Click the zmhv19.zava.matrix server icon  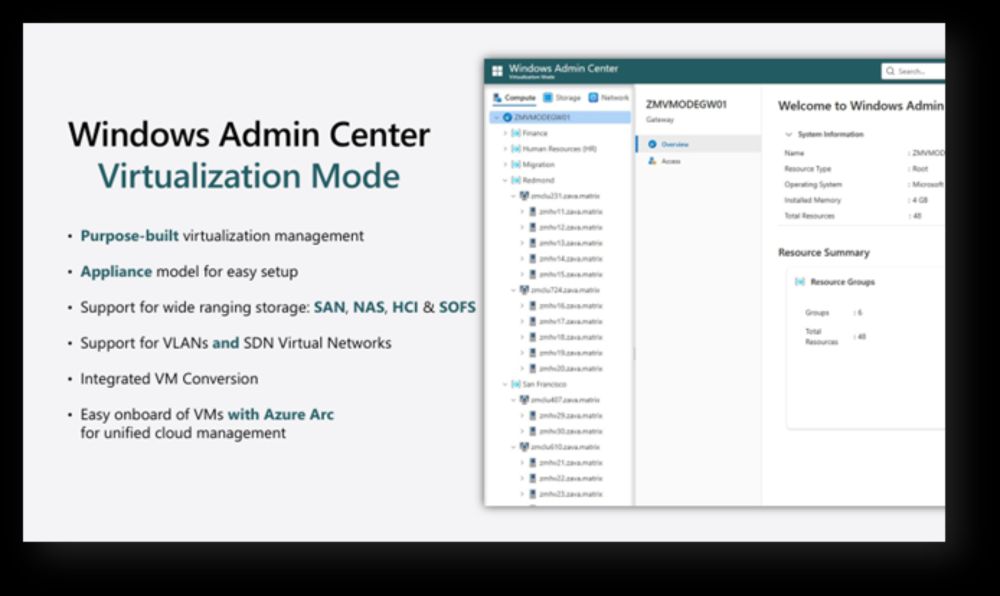point(533,353)
